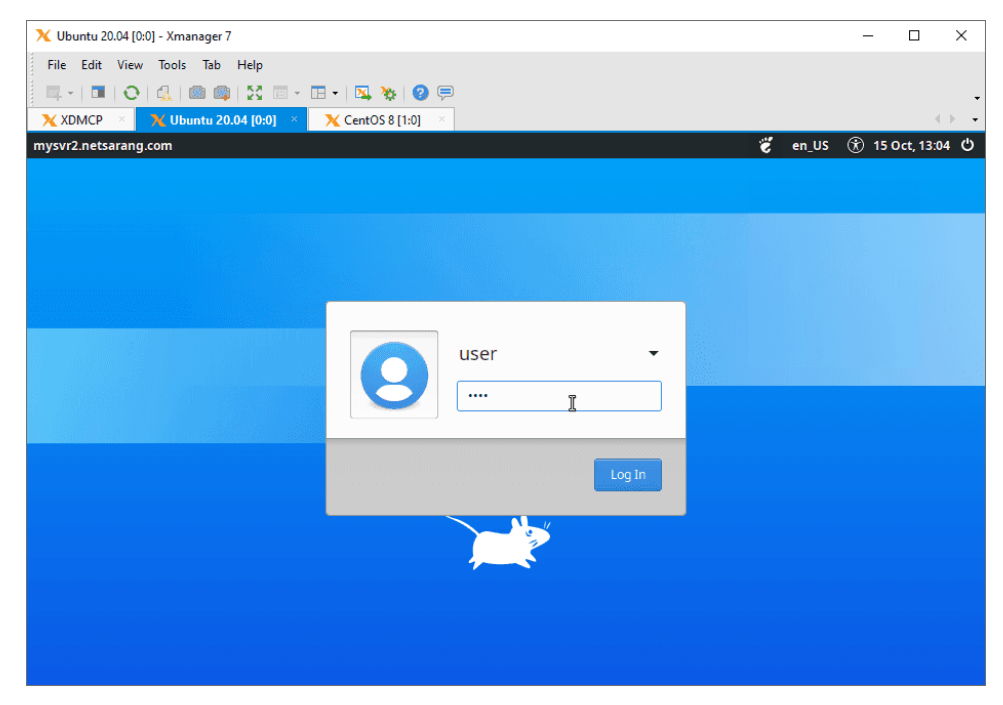The image size is (1003, 705).
Task: Open the Tools menu
Action: [172, 65]
